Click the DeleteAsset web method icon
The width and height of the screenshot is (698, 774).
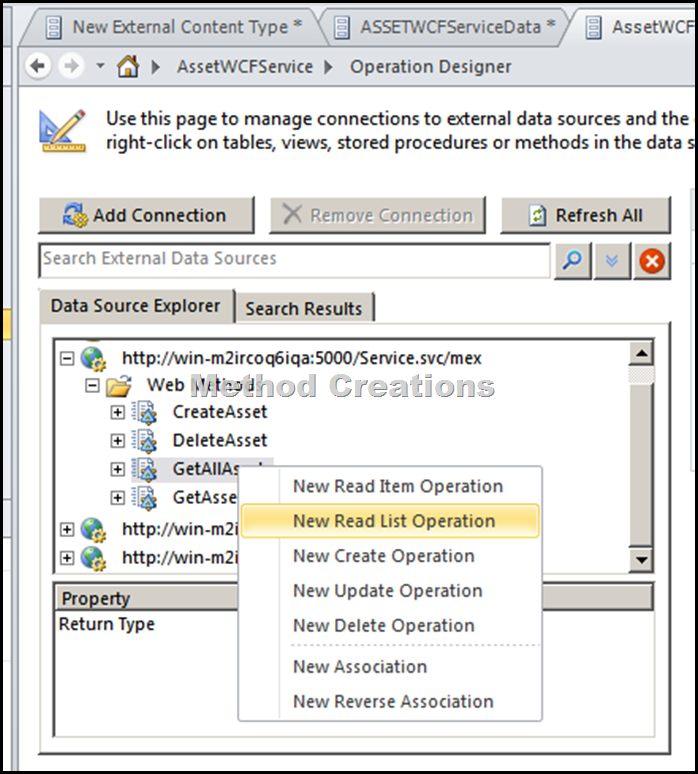145,440
